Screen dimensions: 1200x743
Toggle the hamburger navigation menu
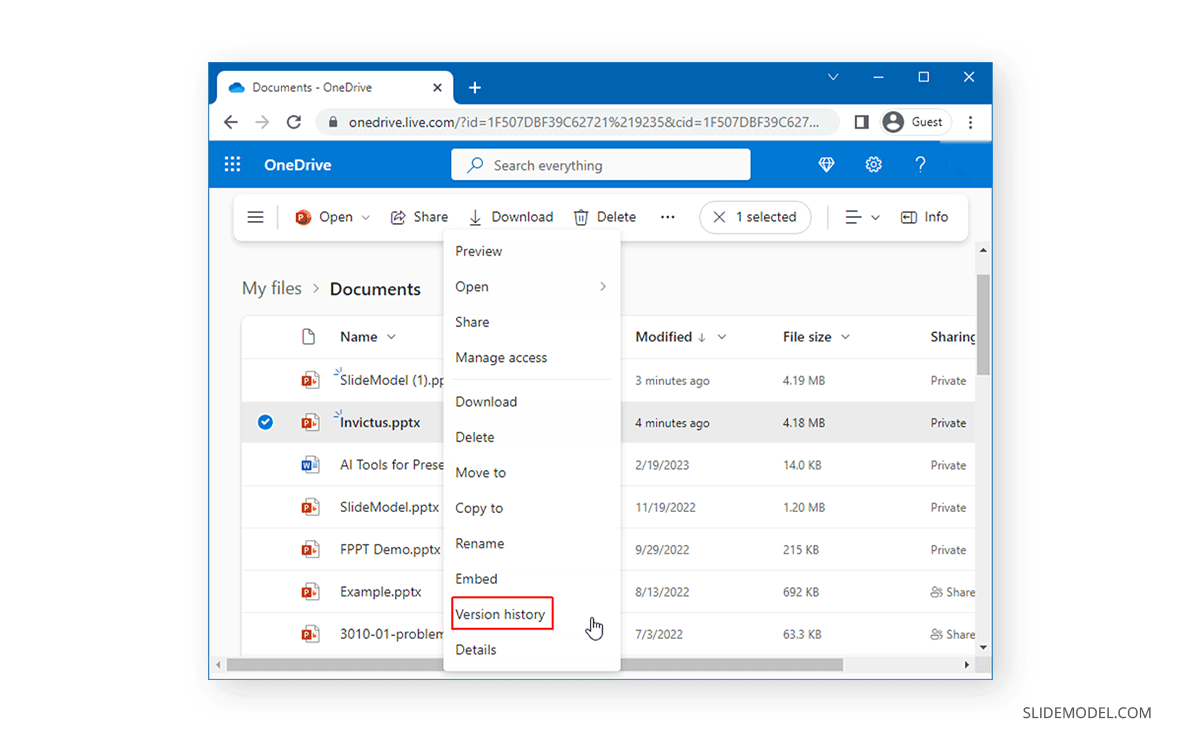256,217
